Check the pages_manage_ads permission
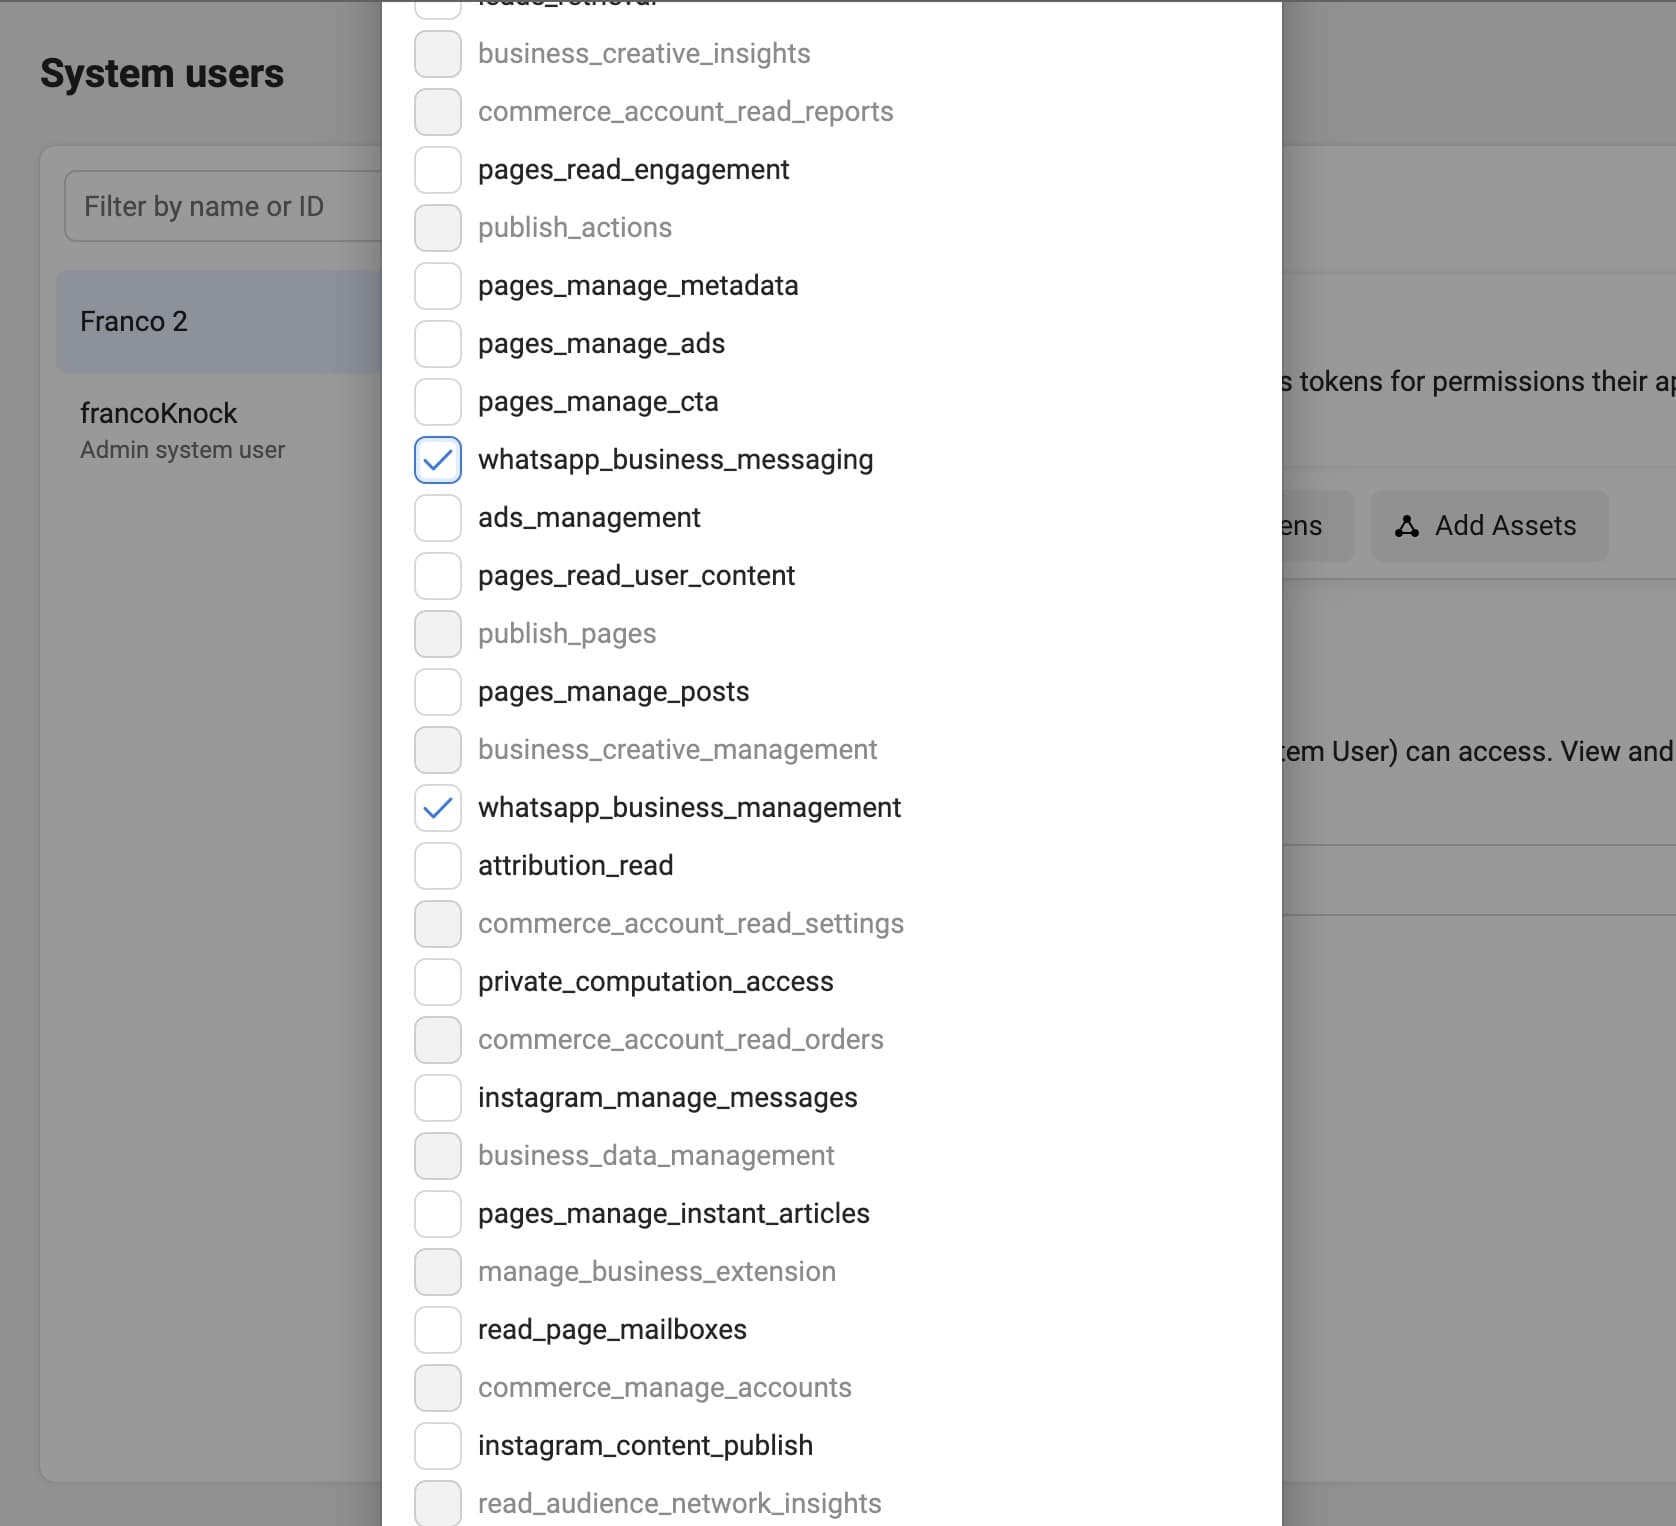Viewport: 1676px width, 1526px height. (438, 344)
